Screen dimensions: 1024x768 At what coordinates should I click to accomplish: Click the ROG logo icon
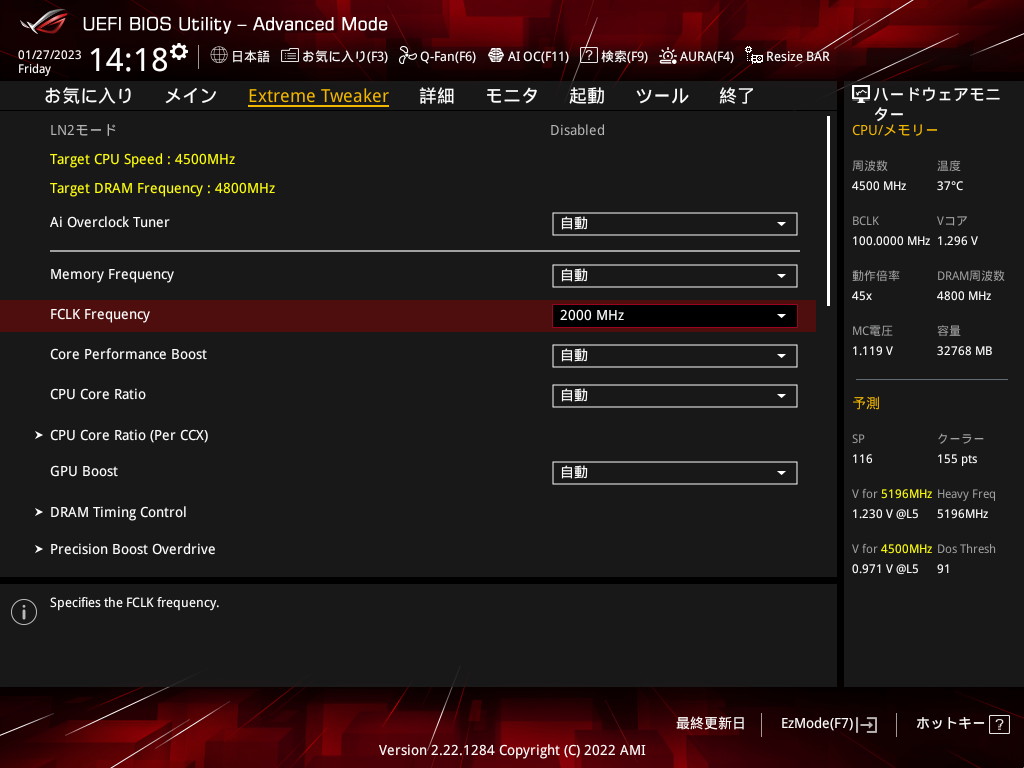pos(44,23)
